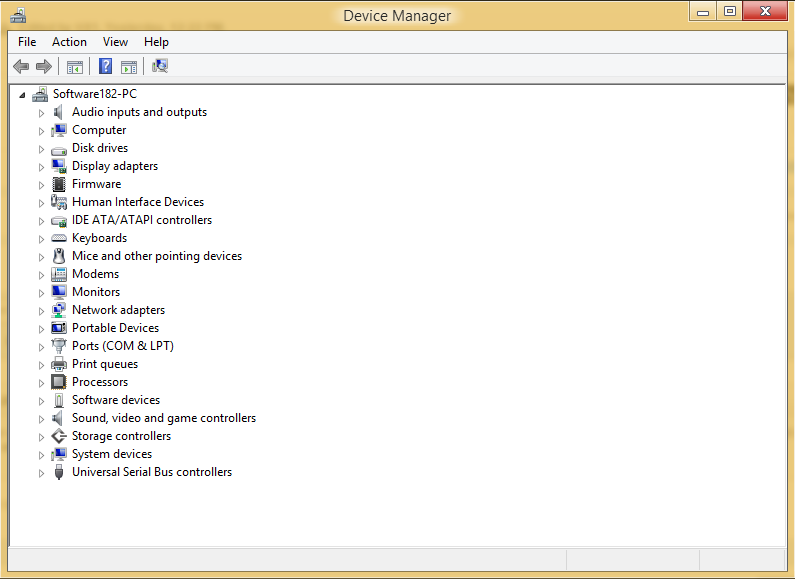Image resolution: width=795 pixels, height=579 pixels.
Task: Expand the Ports (COM & LPT) node
Action: [42, 347]
